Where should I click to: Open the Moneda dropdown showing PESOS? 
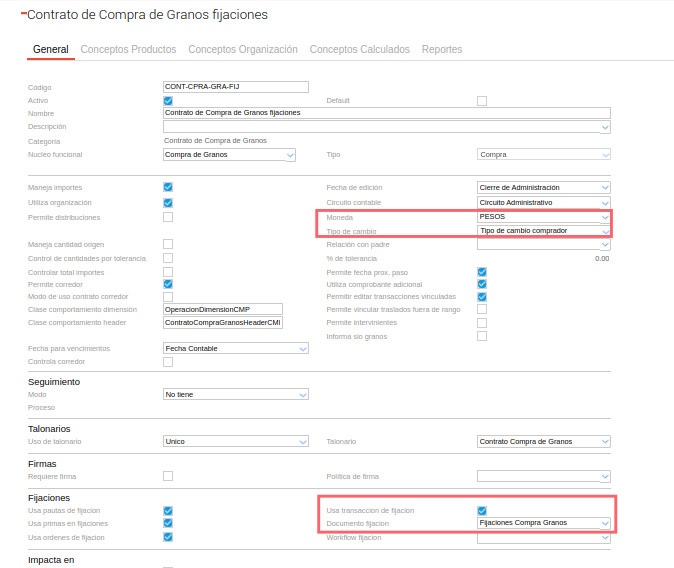coord(543,217)
